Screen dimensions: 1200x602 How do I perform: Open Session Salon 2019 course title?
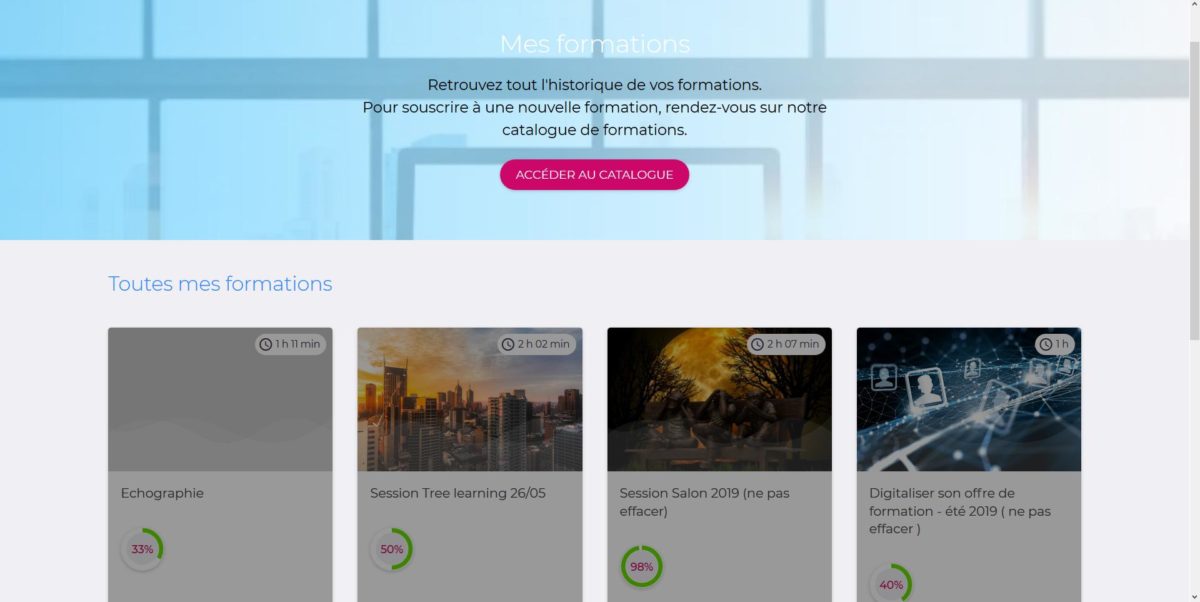[x=704, y=502]
